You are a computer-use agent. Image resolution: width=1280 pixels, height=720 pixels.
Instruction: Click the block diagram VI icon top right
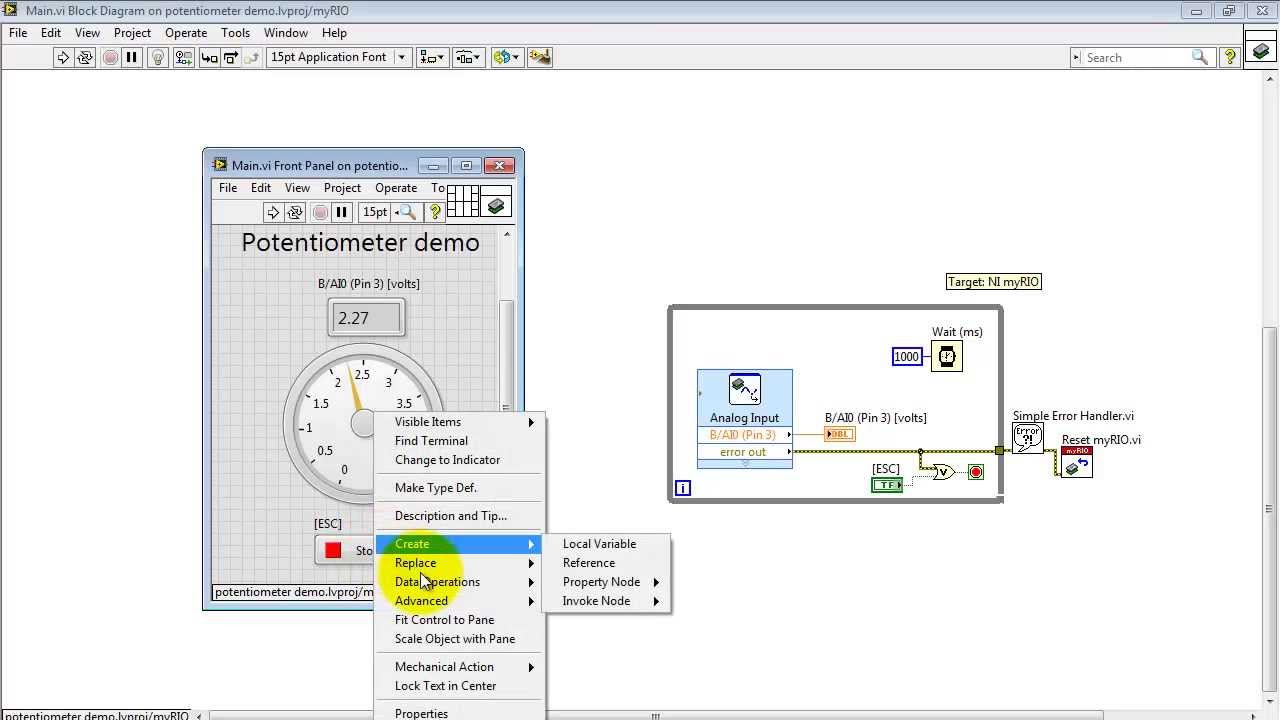[1261, 47]
